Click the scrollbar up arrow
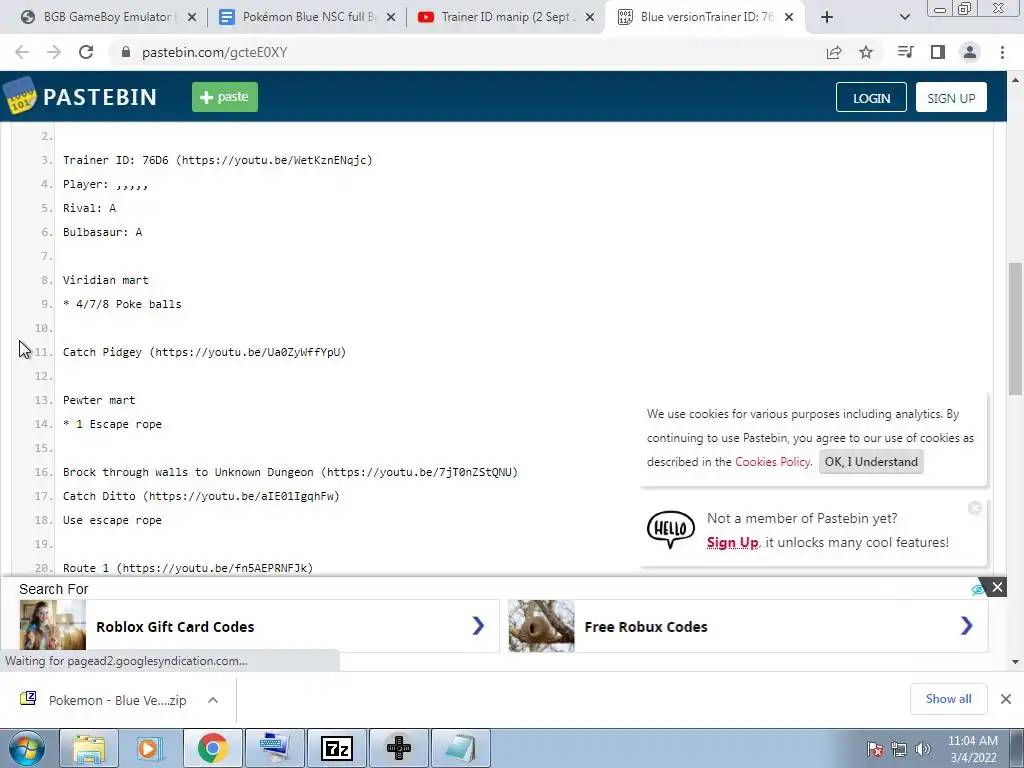The width and height of the screenshot is (1024, 768). pyautogui.click(x=1015, y=80)
